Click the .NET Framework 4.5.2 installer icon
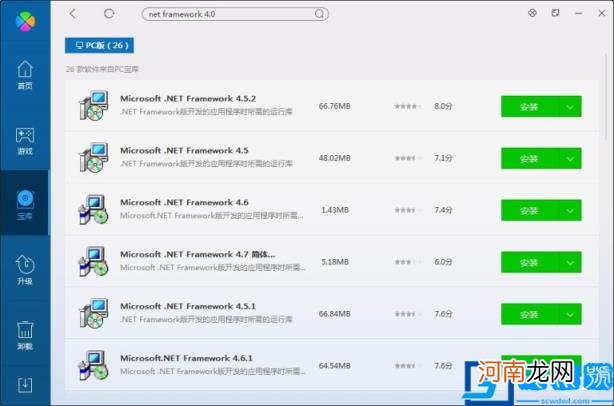 point(94,105)
